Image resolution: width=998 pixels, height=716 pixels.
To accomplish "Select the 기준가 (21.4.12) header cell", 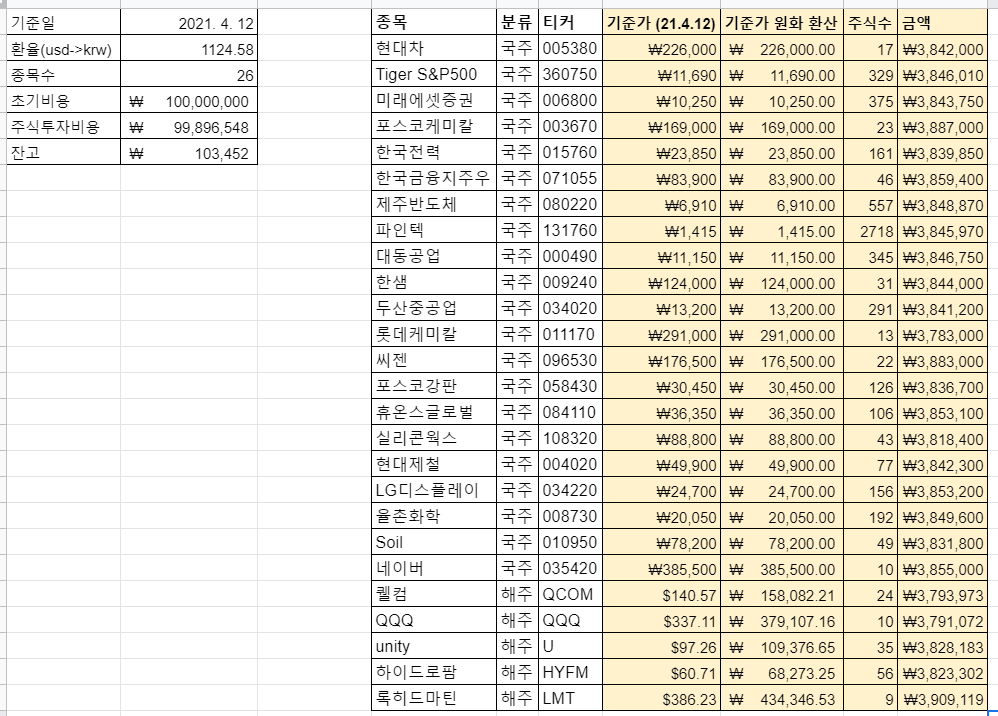I will 661,23.
